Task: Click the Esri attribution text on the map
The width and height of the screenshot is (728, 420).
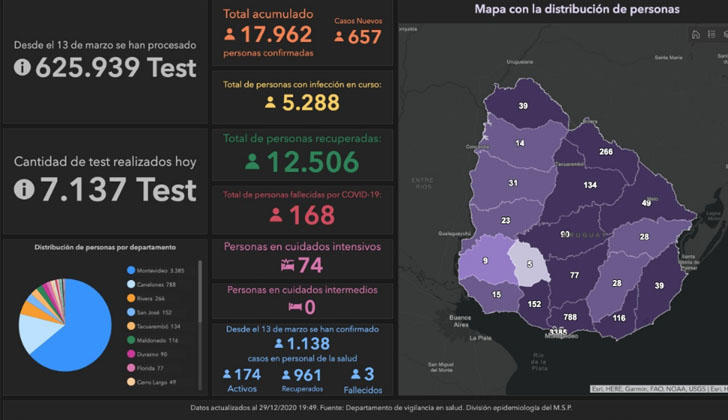Action: [659, 388]
